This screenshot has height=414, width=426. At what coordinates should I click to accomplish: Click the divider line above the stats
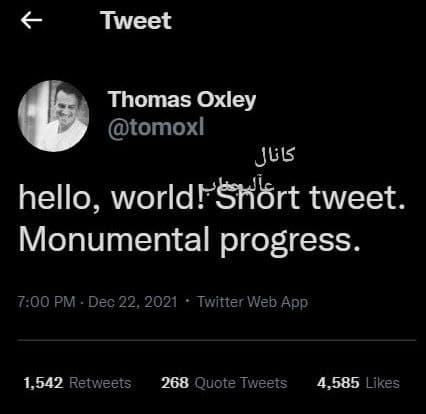[216, 340]
